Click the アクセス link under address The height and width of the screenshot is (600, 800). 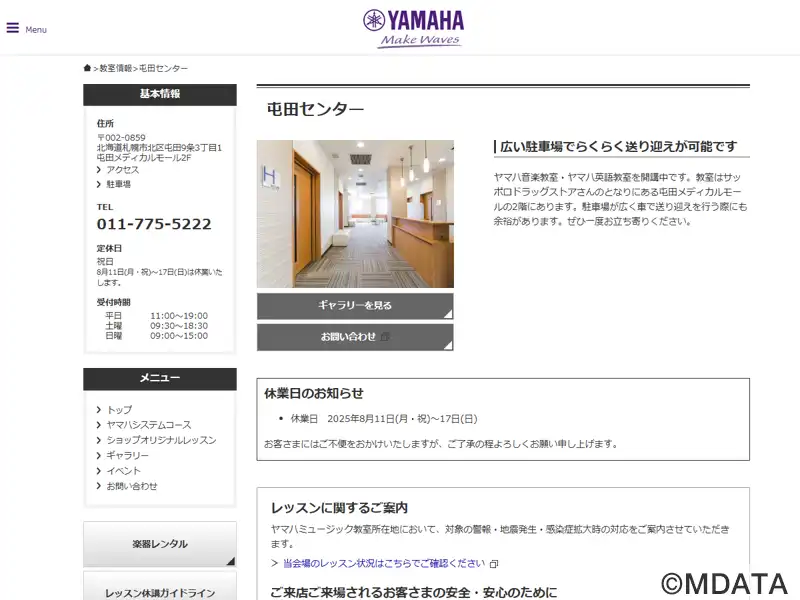coord(122,169)
